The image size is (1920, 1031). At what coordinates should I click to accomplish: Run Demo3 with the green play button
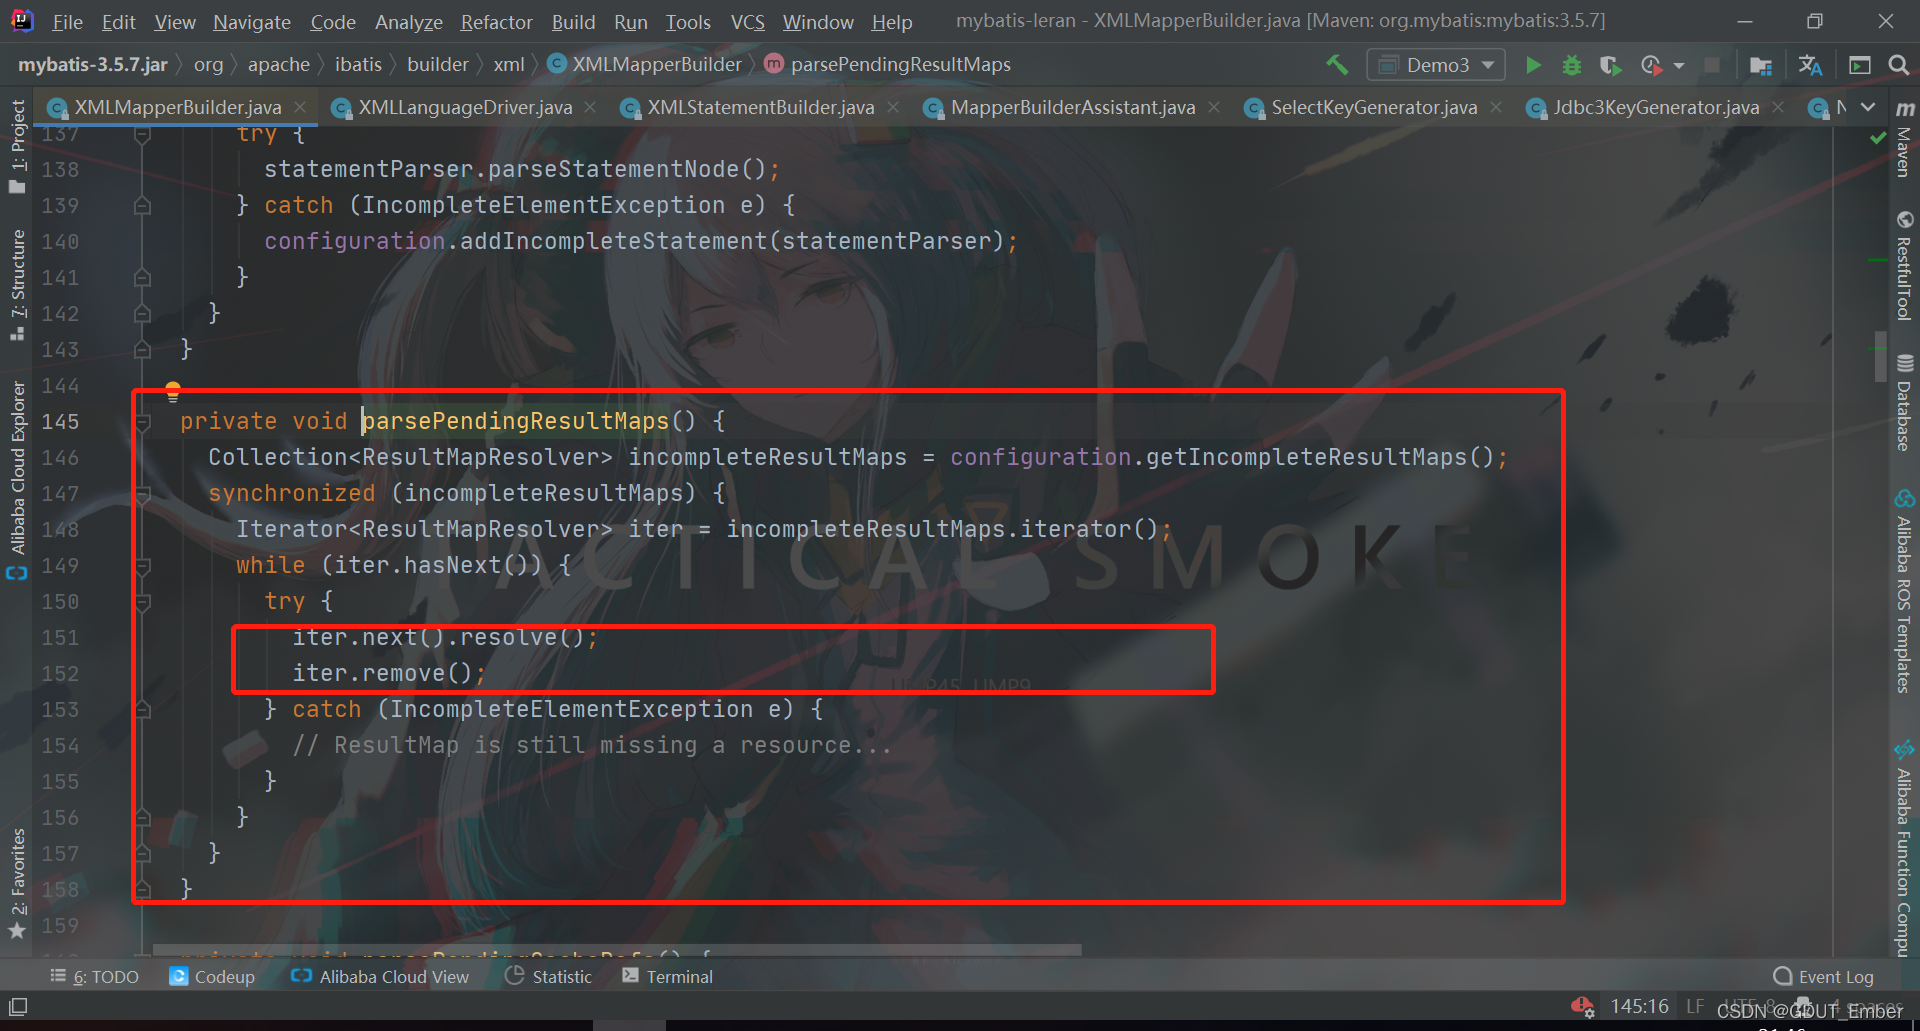(x=1532, y=65)
